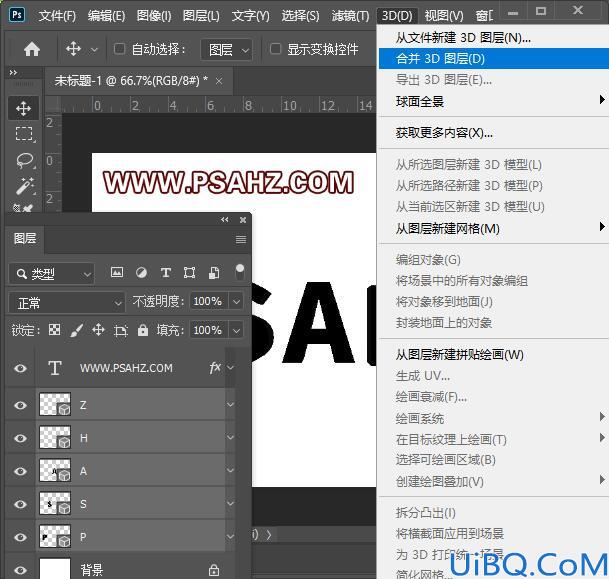Lock position move icon
The width and height of the screenshot is (609, 579).
point(98,330)
